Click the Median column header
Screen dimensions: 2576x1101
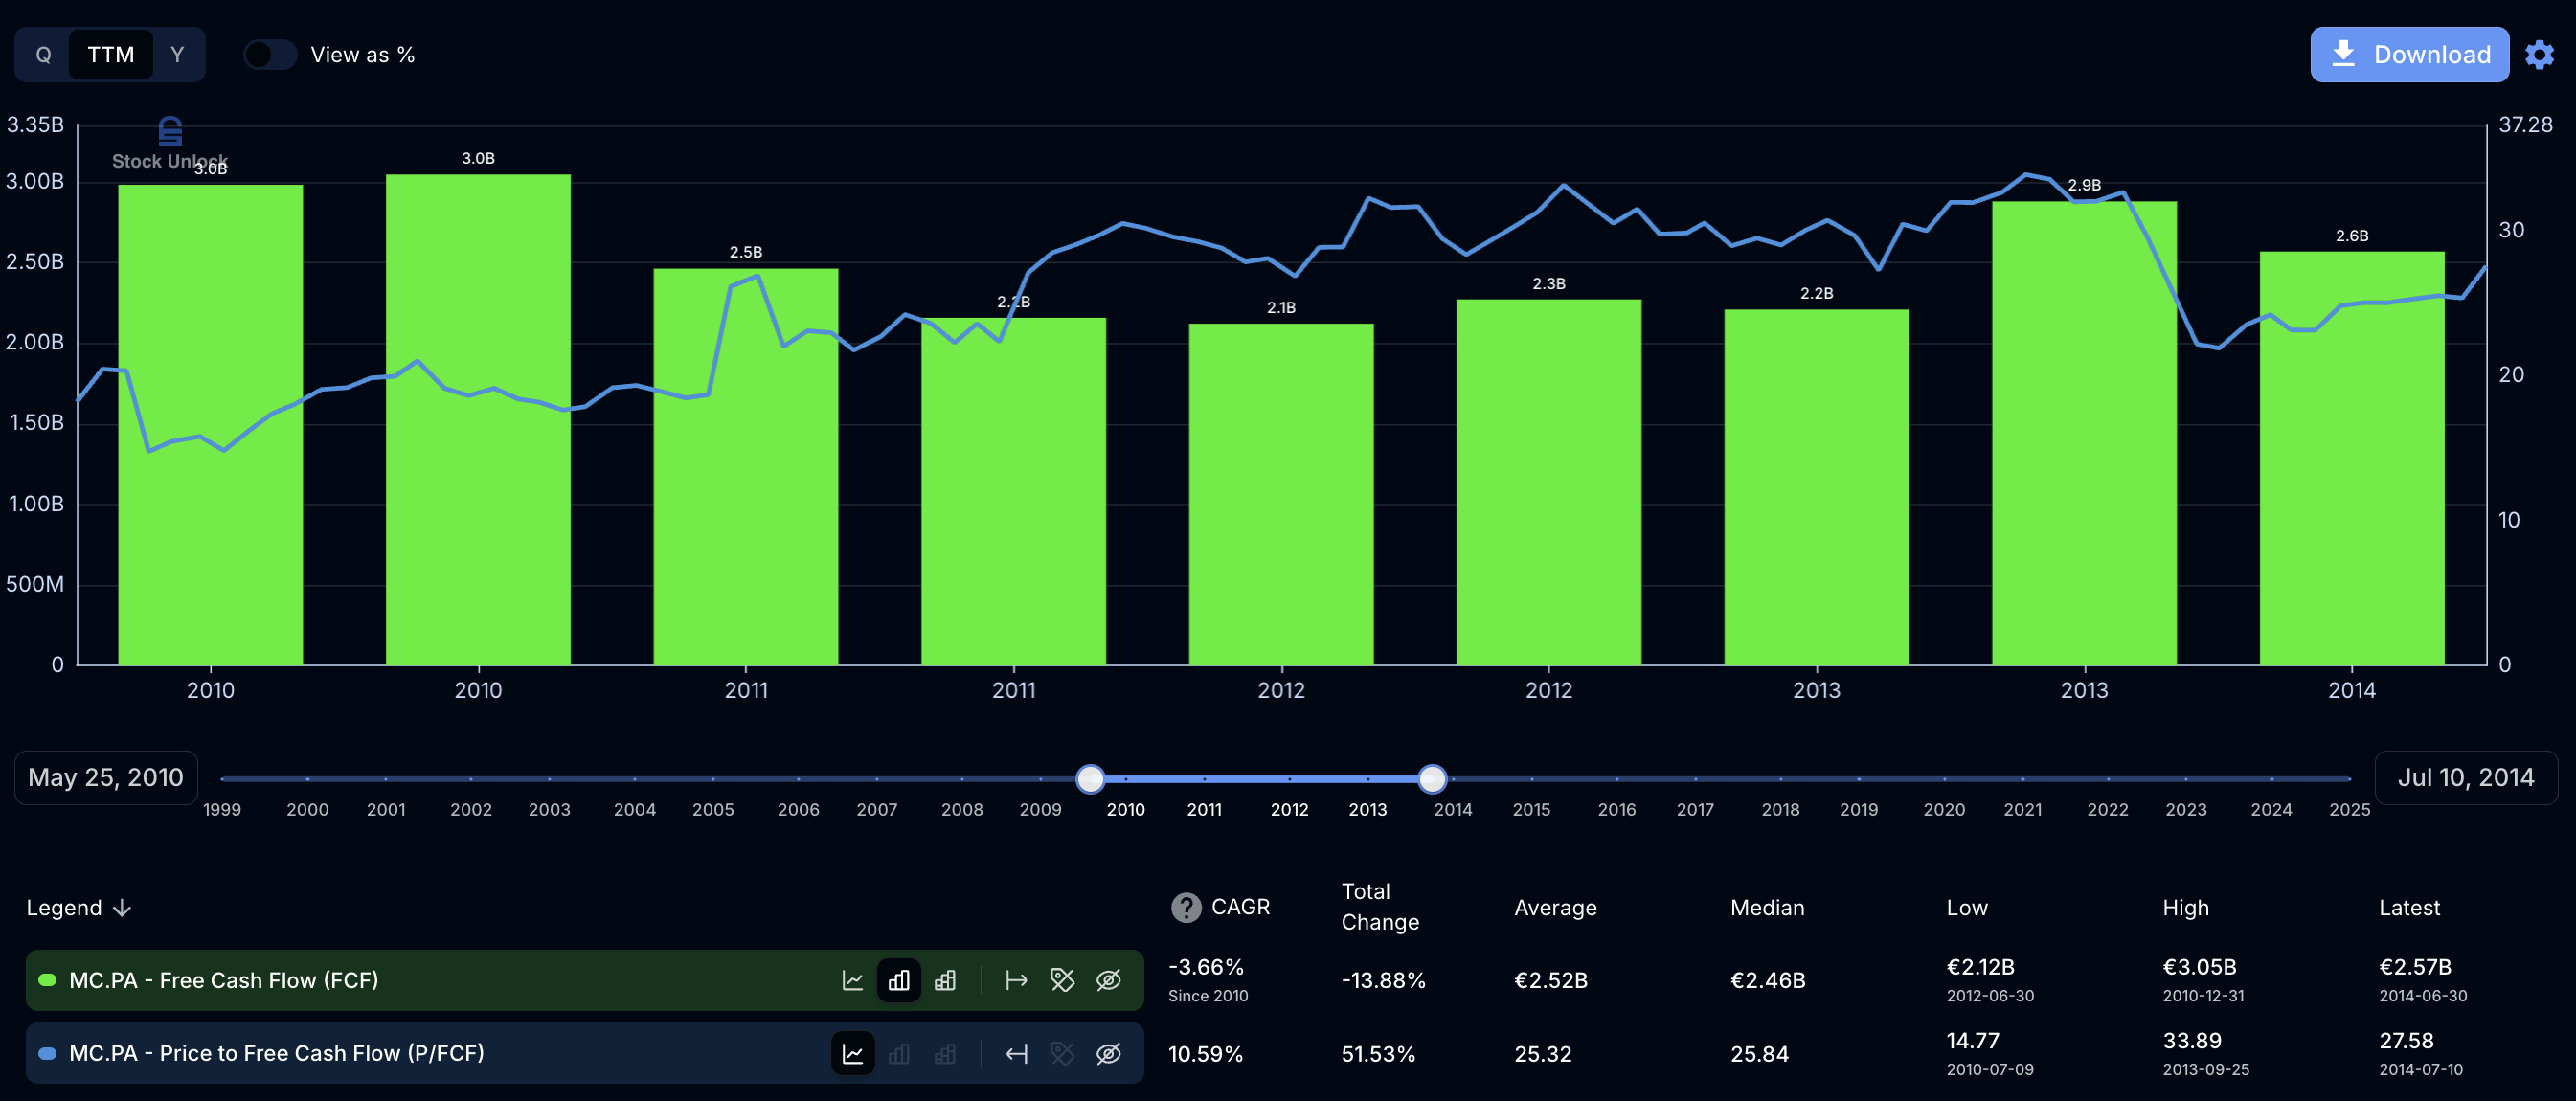click(1767, 907)
